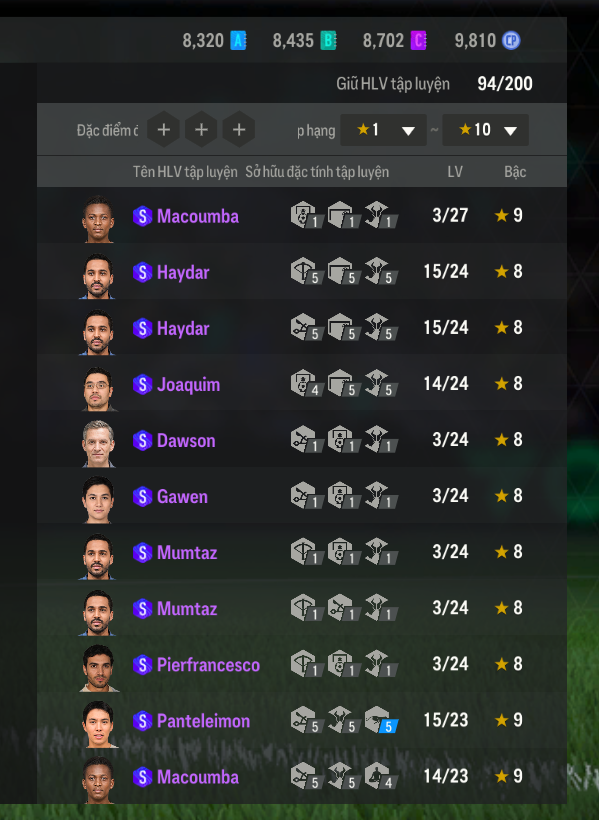The height and width of the screenshot is (820, 599).
Task: Click the 9 star rank on Panteleimon
Action: pyautogui.click(x=508, y=720)
